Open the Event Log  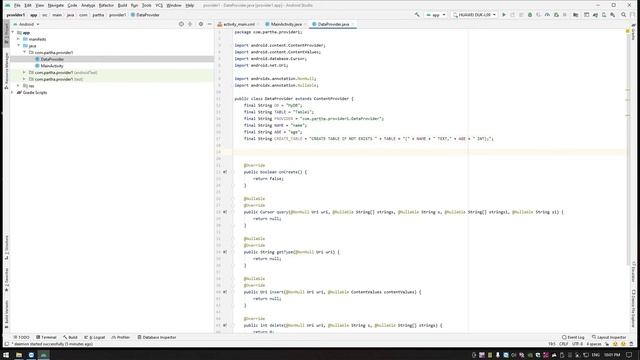pyautogui.click(x=573, y=337)
